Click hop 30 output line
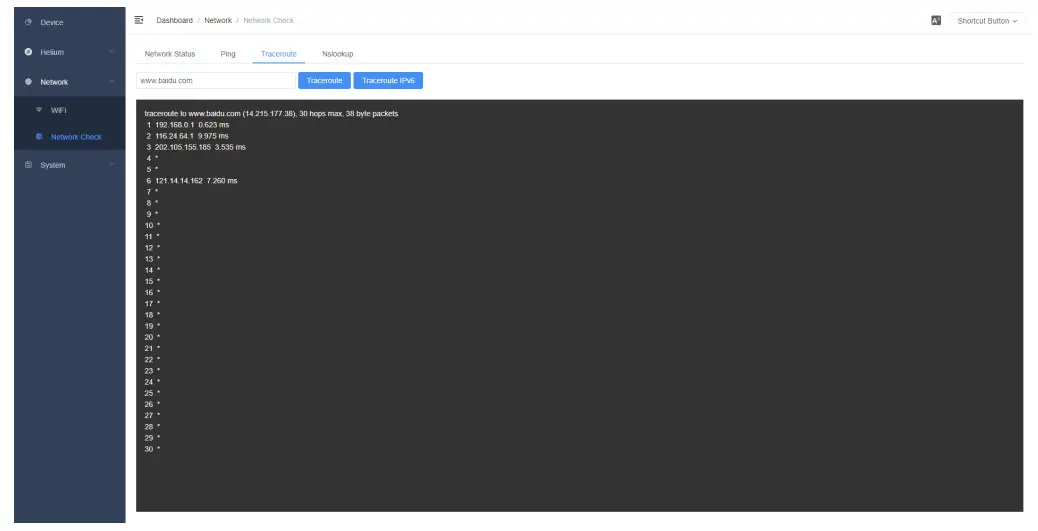 (x=152, y=450)
